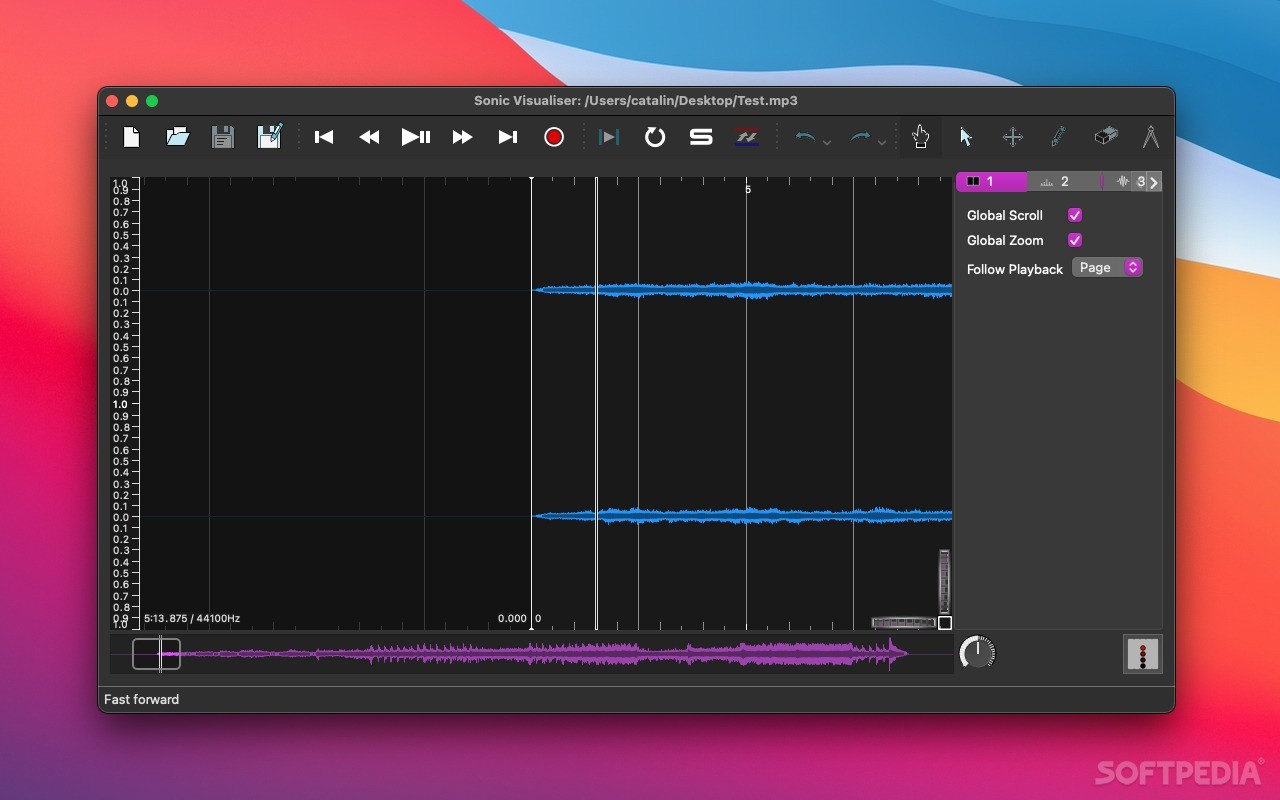
Task: Rewind to the start of the audio
Action: [324, 137]
